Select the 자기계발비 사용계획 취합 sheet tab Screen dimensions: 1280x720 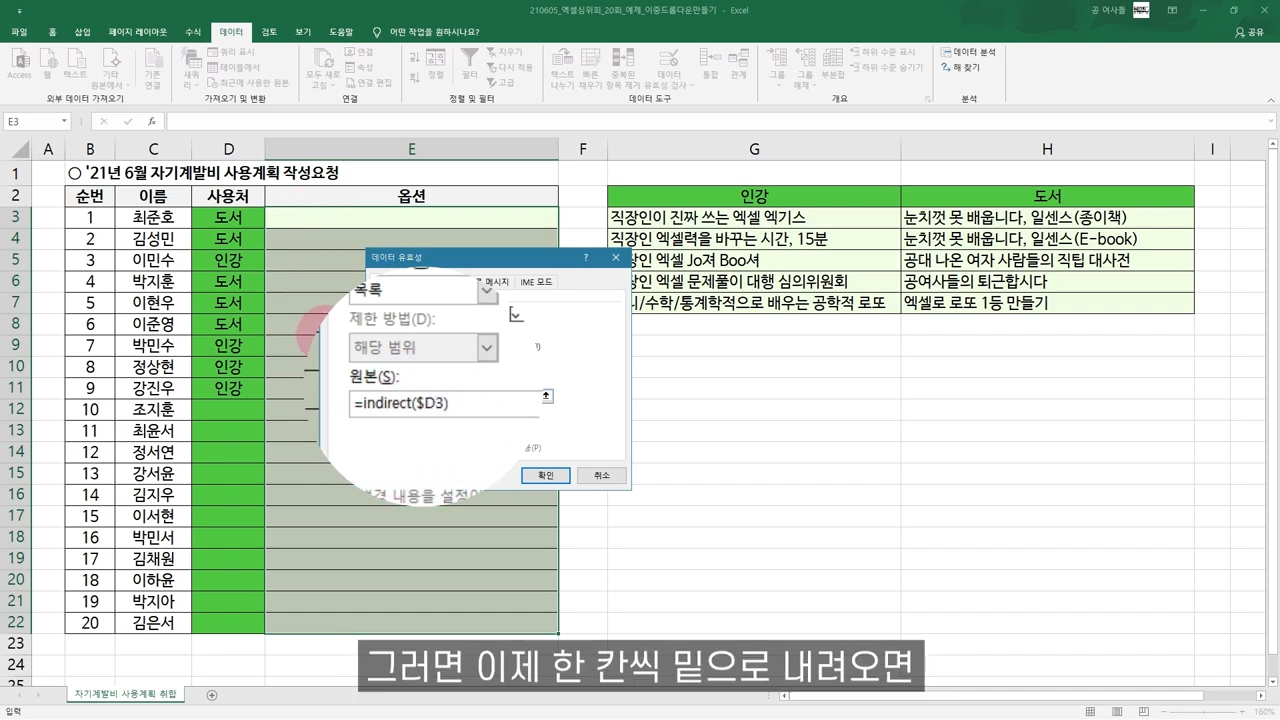click(x=125, y=695)
